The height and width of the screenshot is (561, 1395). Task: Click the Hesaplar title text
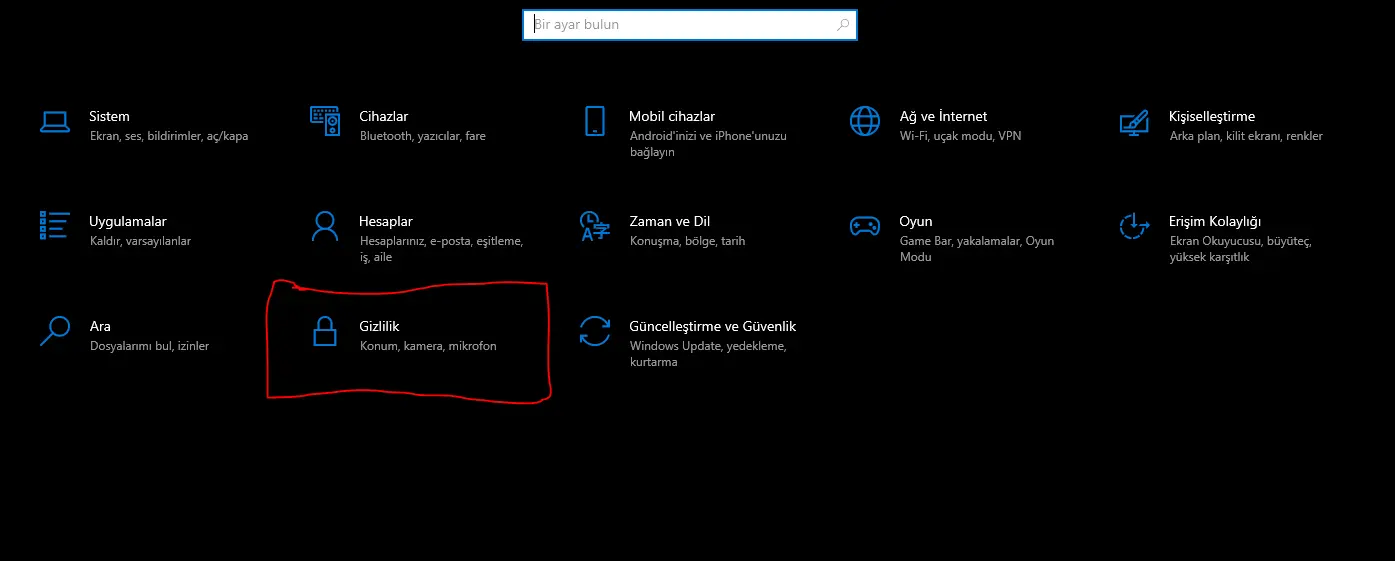pos(386,221)
